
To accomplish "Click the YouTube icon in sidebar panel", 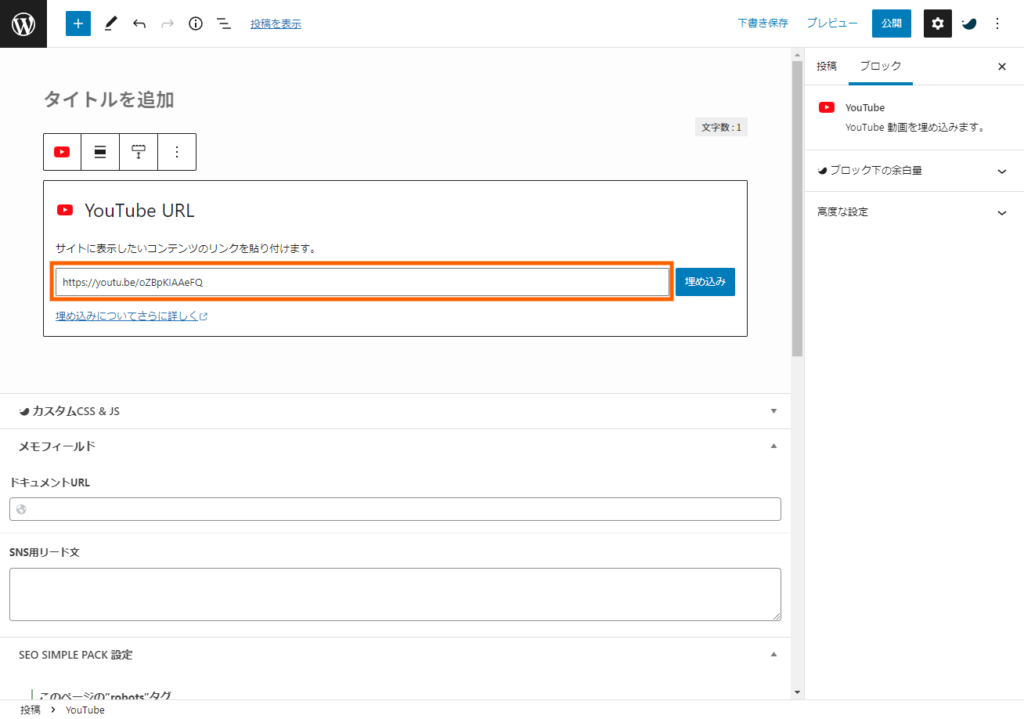I will (826, 108).
